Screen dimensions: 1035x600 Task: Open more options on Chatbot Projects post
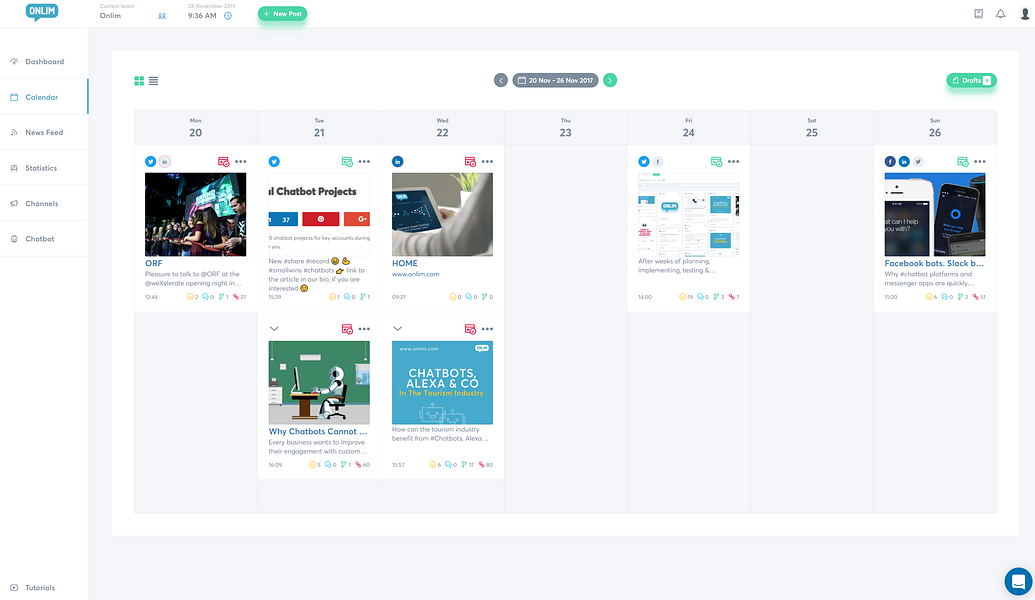point(364,162)
